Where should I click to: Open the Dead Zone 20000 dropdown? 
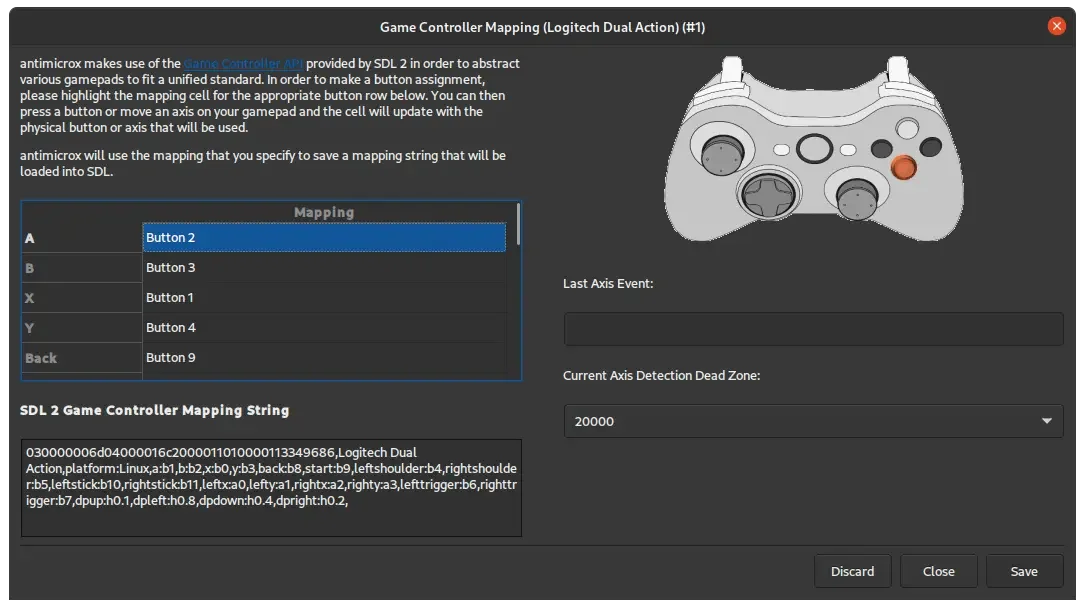pos(813,421)
